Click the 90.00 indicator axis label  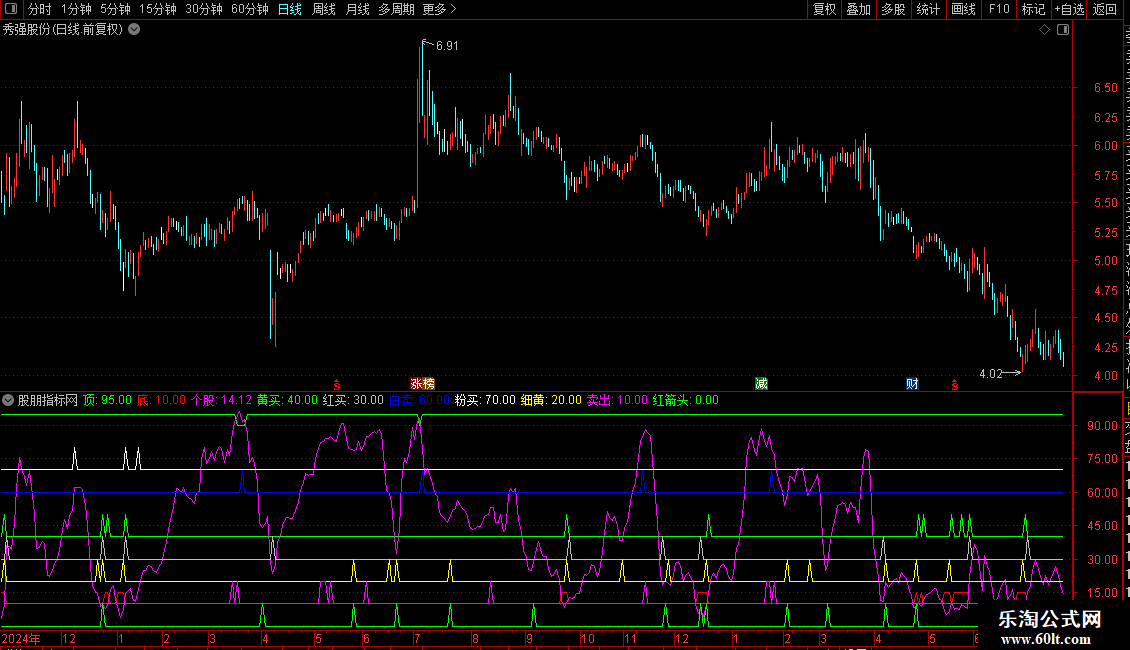(1103, 426)
